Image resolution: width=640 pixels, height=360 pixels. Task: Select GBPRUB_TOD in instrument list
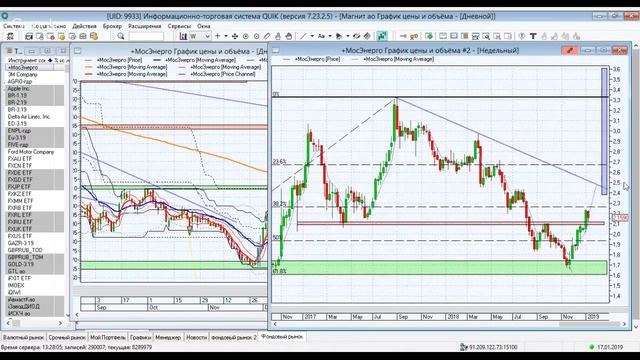pyautogui.click(x=35, y=250)
